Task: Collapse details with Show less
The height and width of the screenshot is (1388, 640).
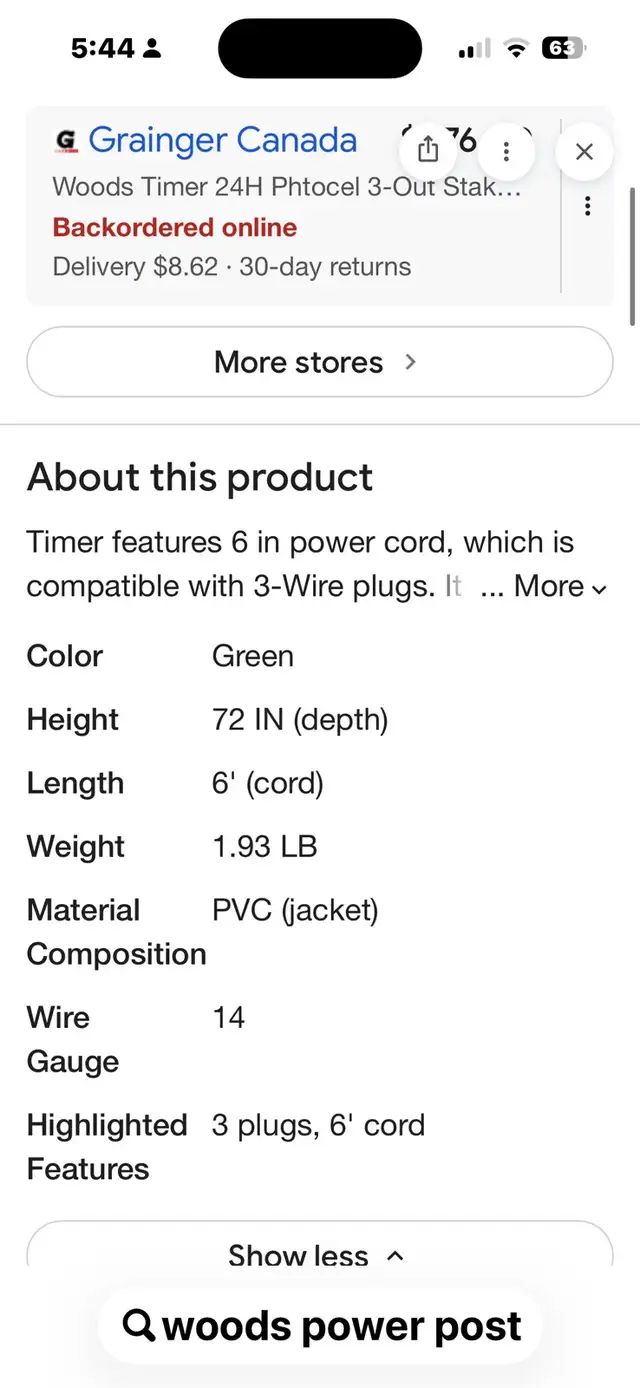Action: click(319, 1254)
